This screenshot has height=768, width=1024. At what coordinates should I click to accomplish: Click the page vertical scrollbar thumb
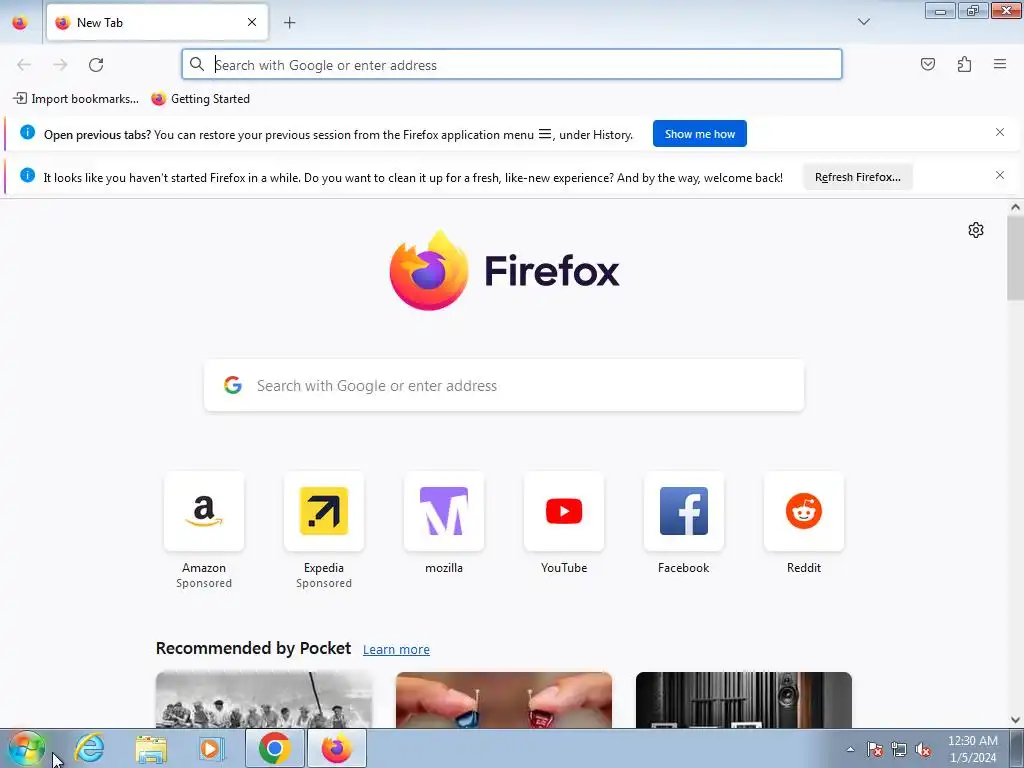tap(1015, 258)
